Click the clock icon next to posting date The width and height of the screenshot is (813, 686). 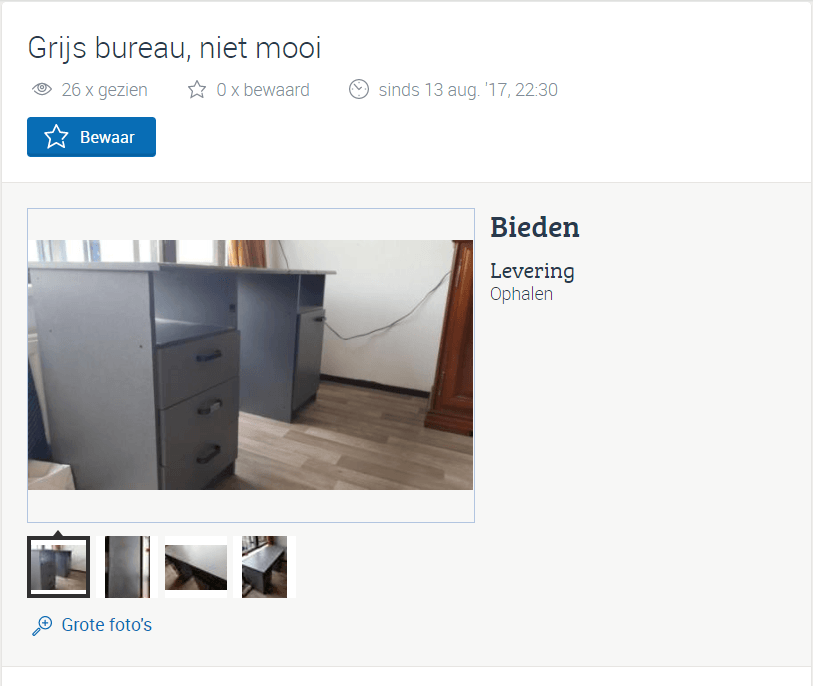359,89
